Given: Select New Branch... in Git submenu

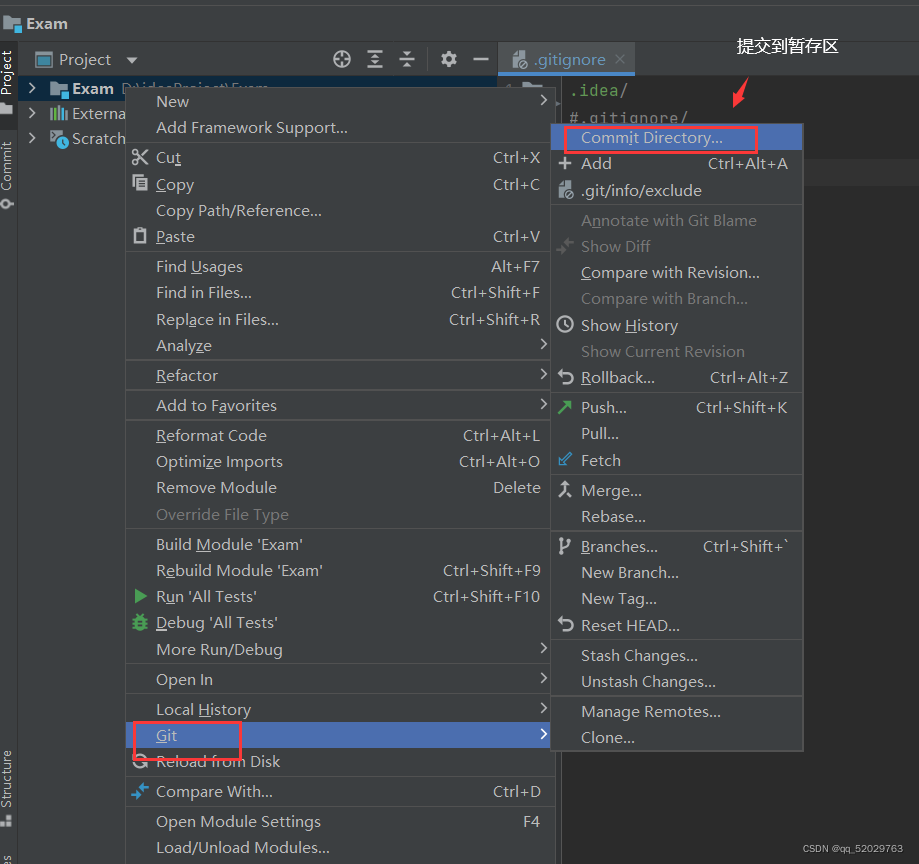Looking at the screenshot, I should click(x=676, y=573).
